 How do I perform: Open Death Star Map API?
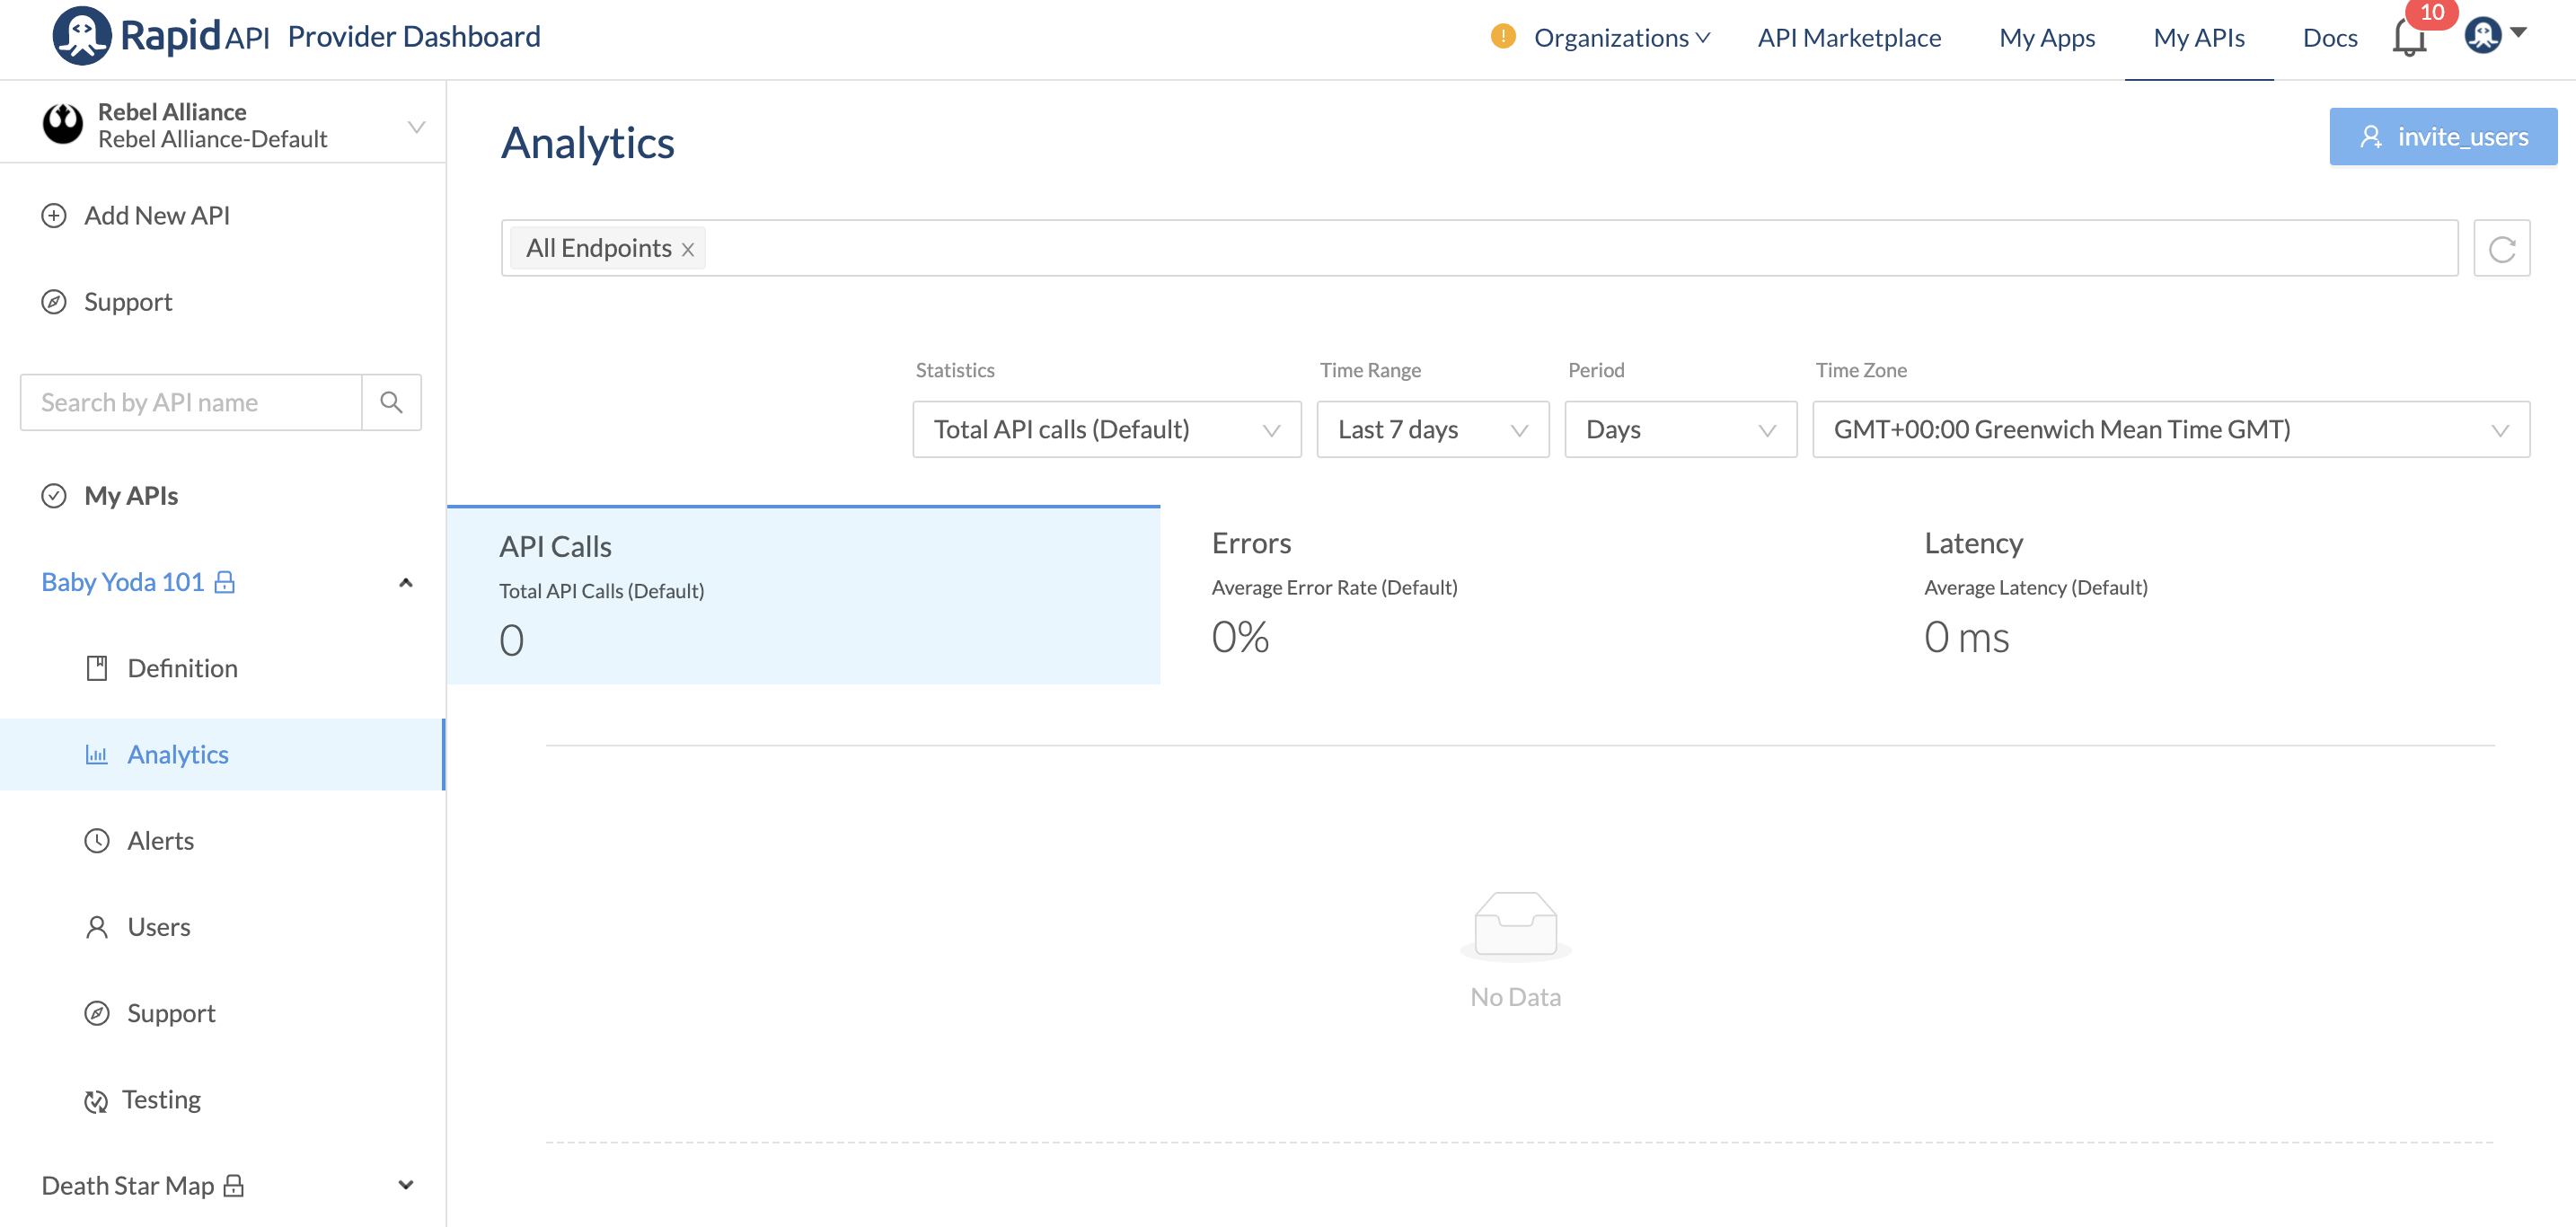128,1186
